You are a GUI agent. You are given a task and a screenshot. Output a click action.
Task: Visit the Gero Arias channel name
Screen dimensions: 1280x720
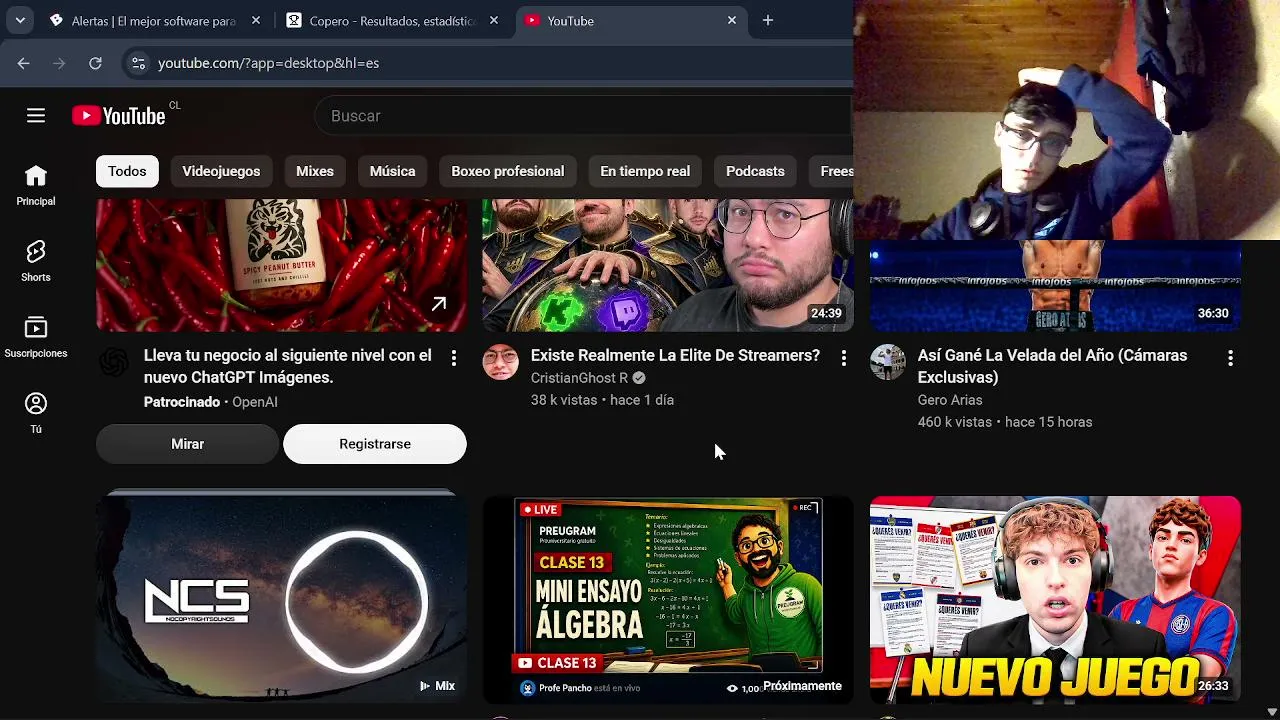[950, 400]
